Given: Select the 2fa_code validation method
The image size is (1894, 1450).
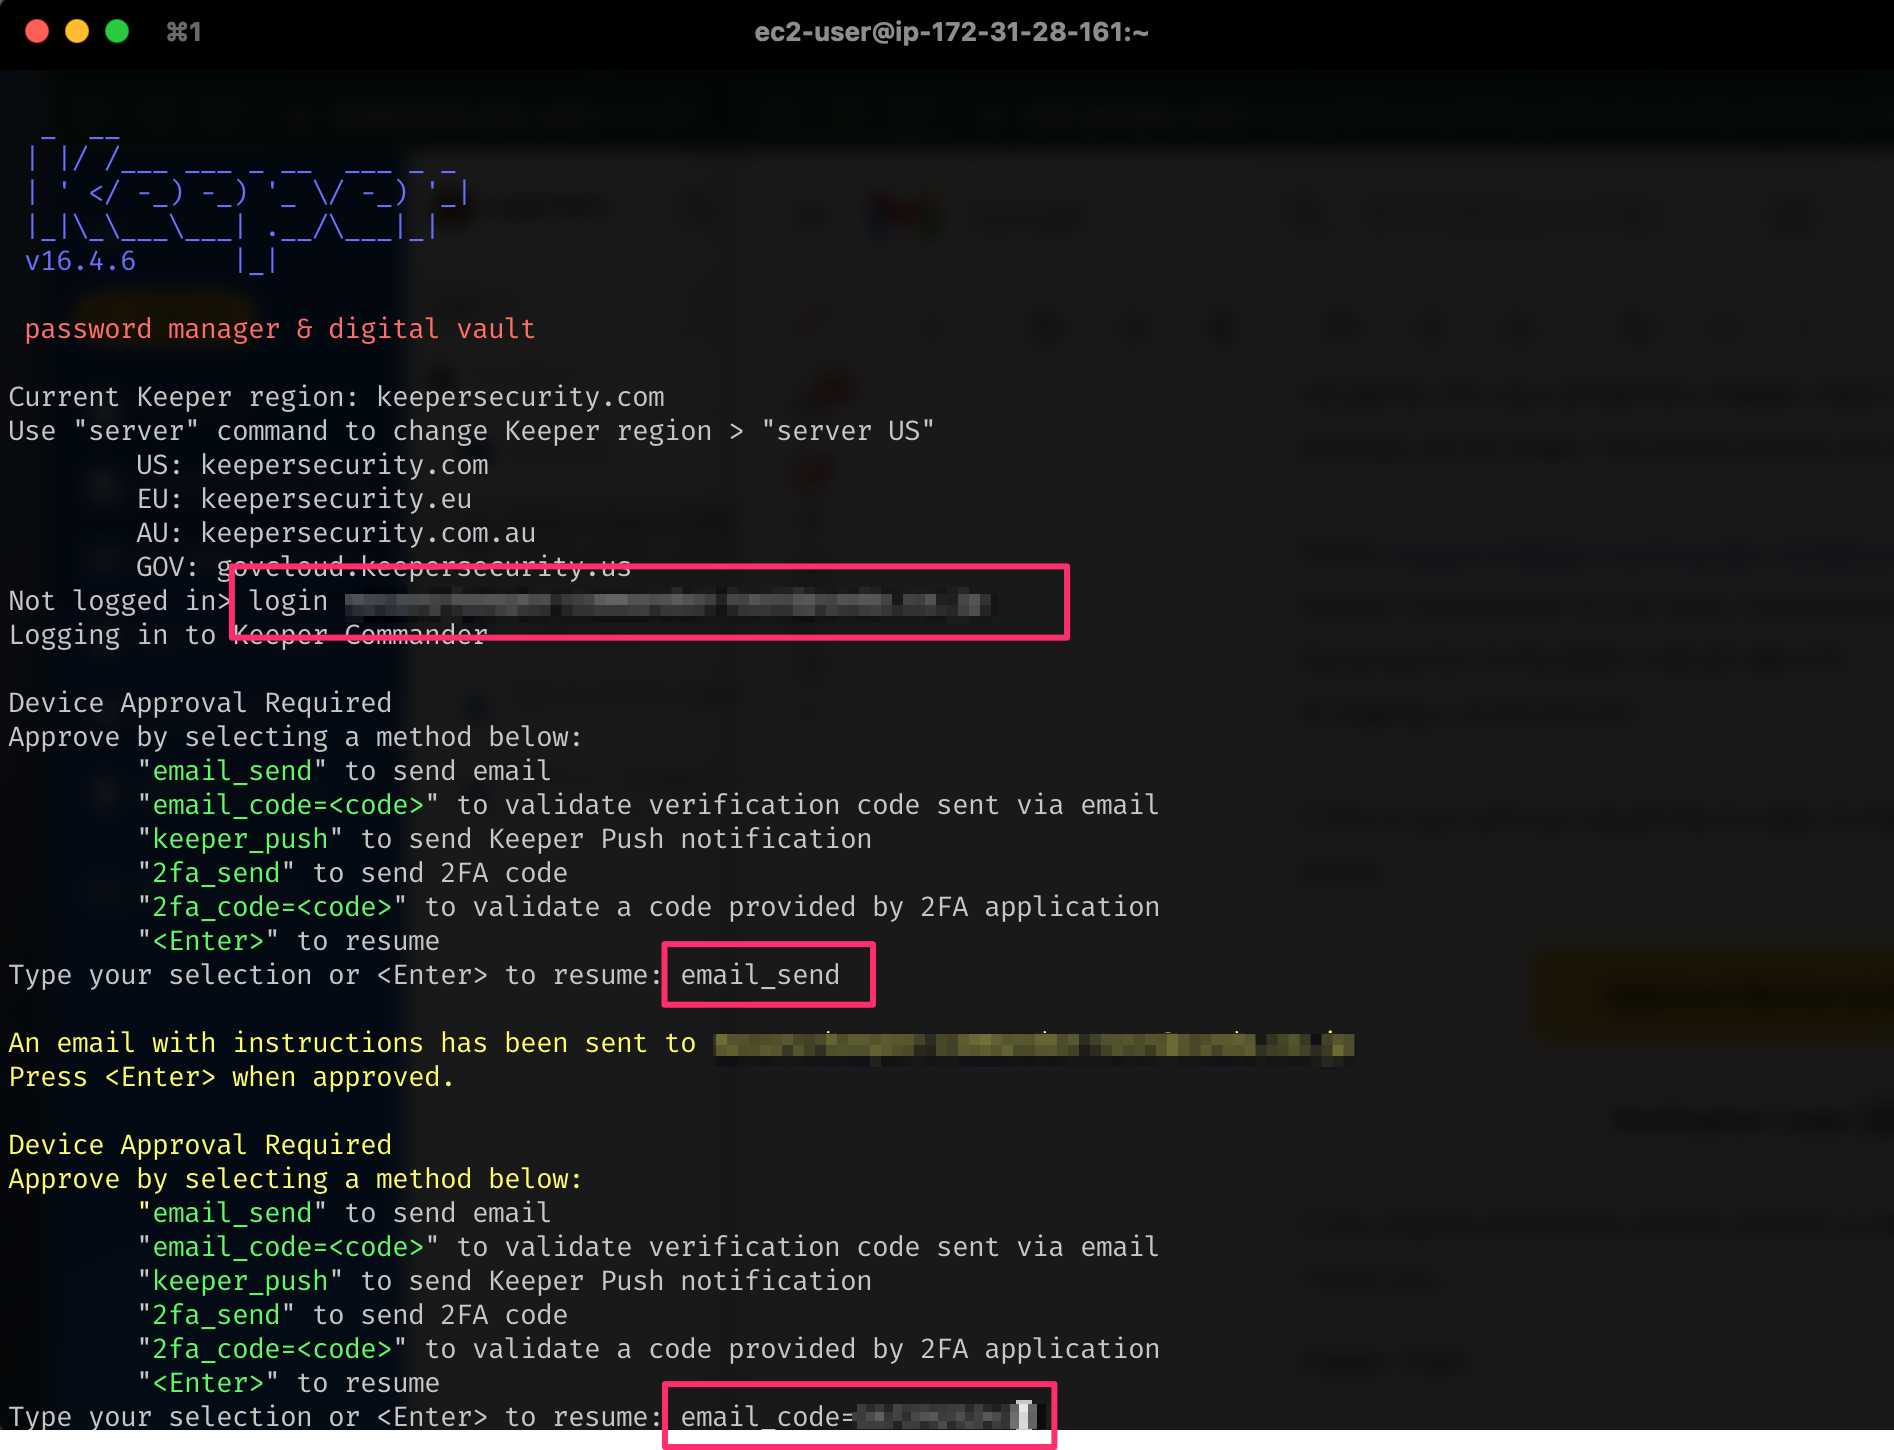Looking at the screenshot, I should 270,906.
